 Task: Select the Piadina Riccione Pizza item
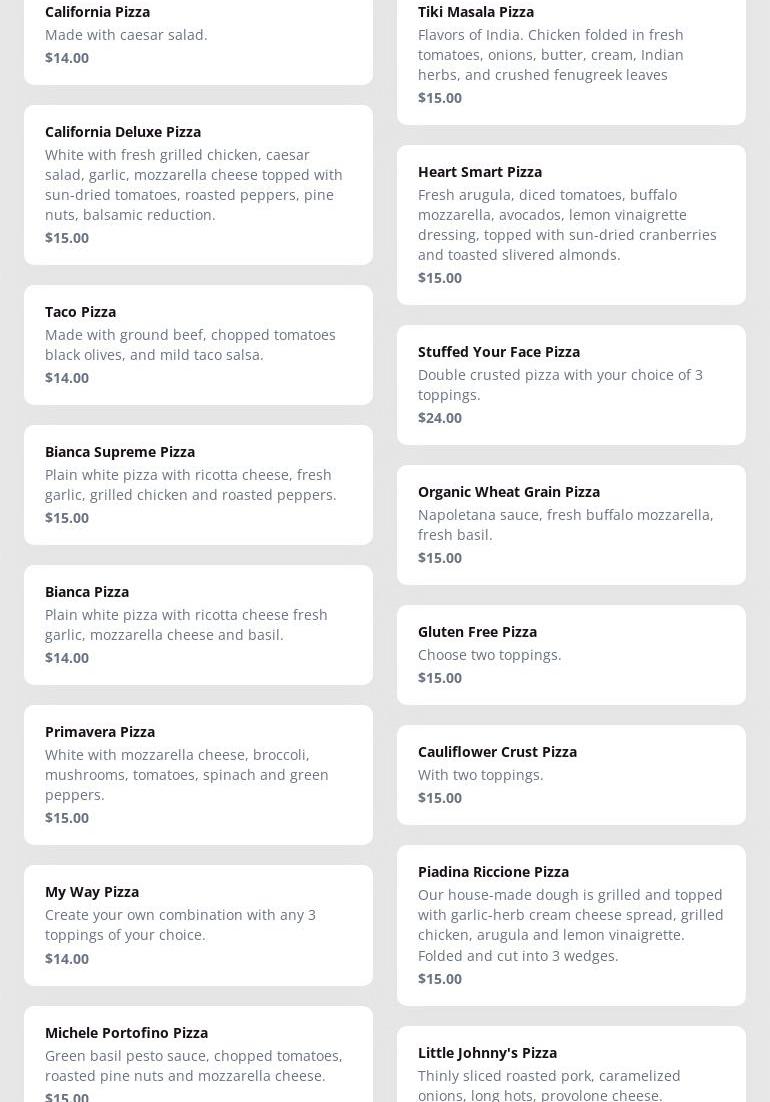(x=571, y=925)
